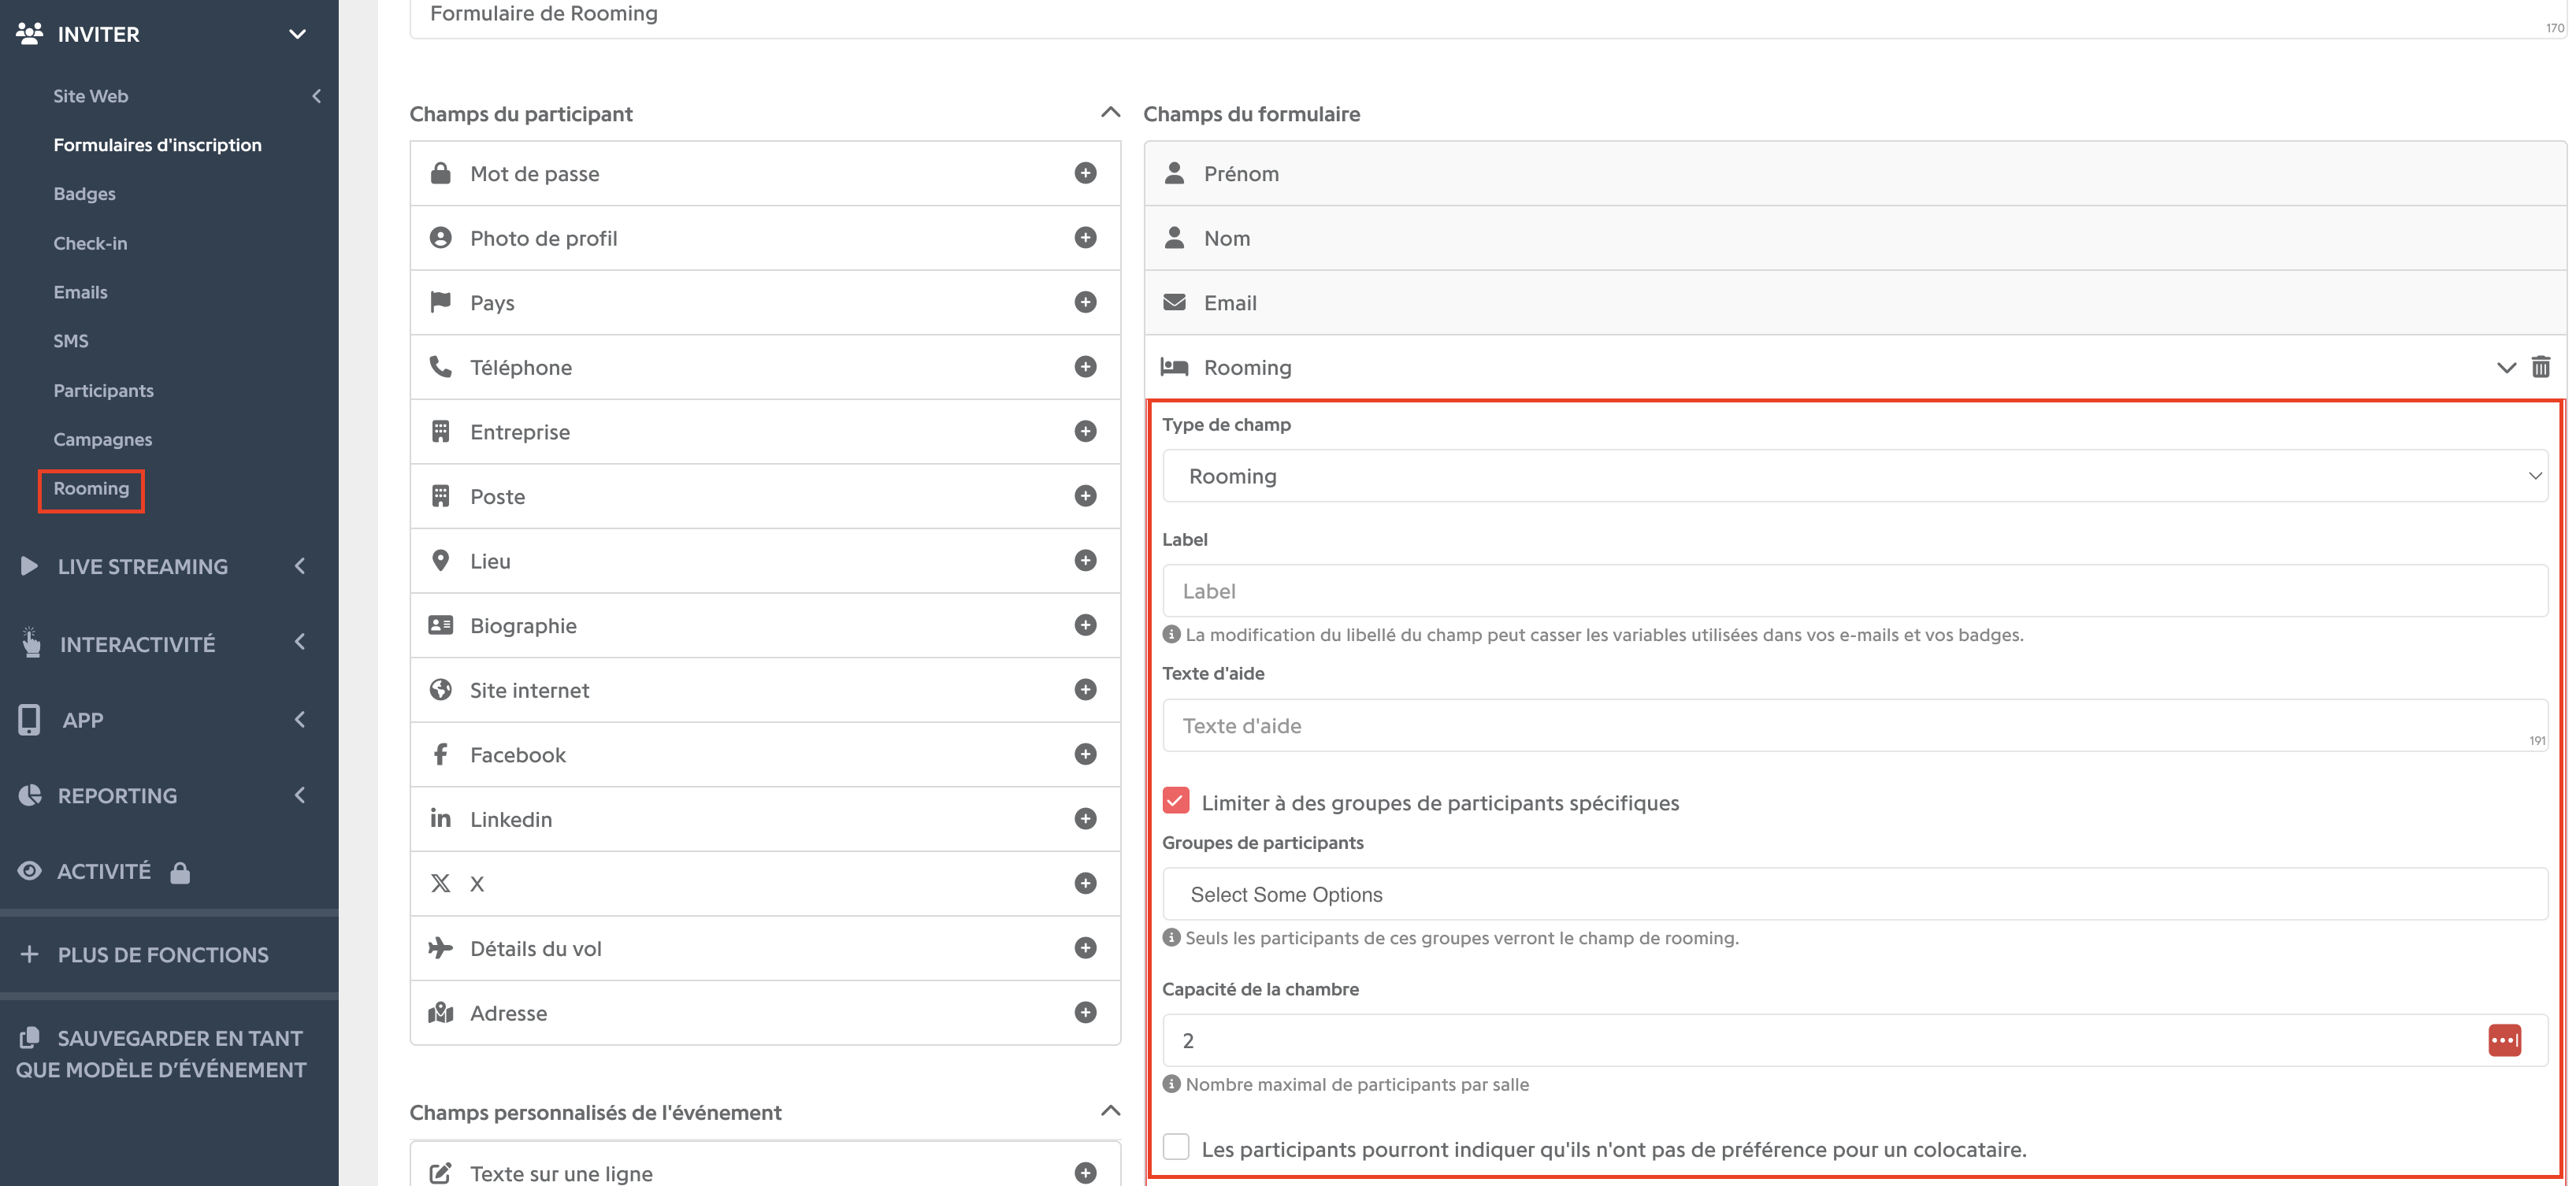
Task: Add the Mot de passe field
Action: tap(1085, 173)
